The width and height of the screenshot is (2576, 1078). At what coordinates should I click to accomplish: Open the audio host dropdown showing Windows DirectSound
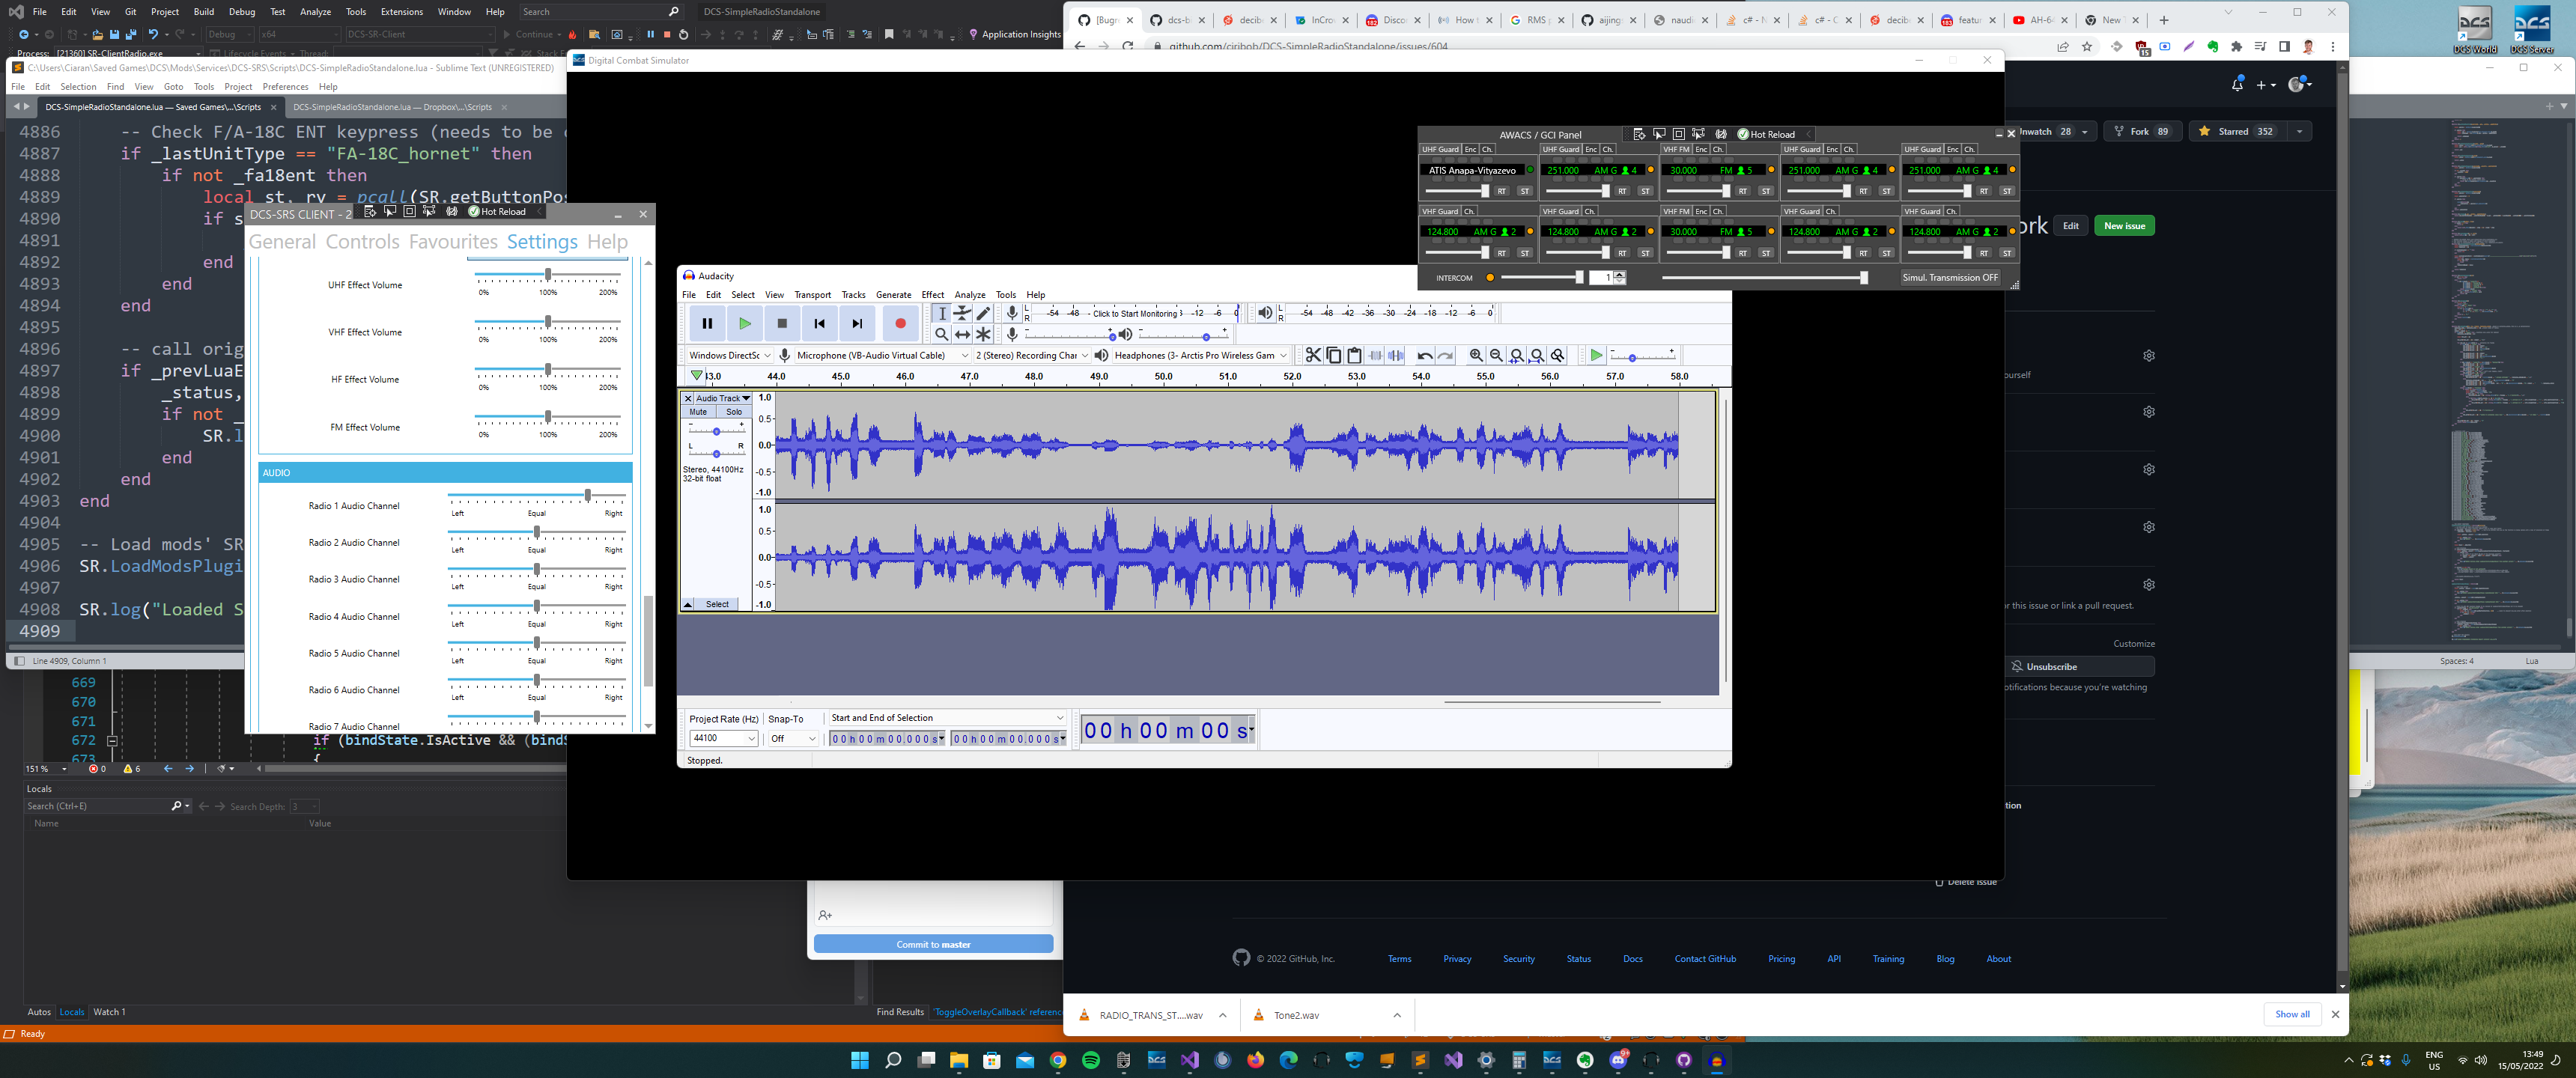727,355
